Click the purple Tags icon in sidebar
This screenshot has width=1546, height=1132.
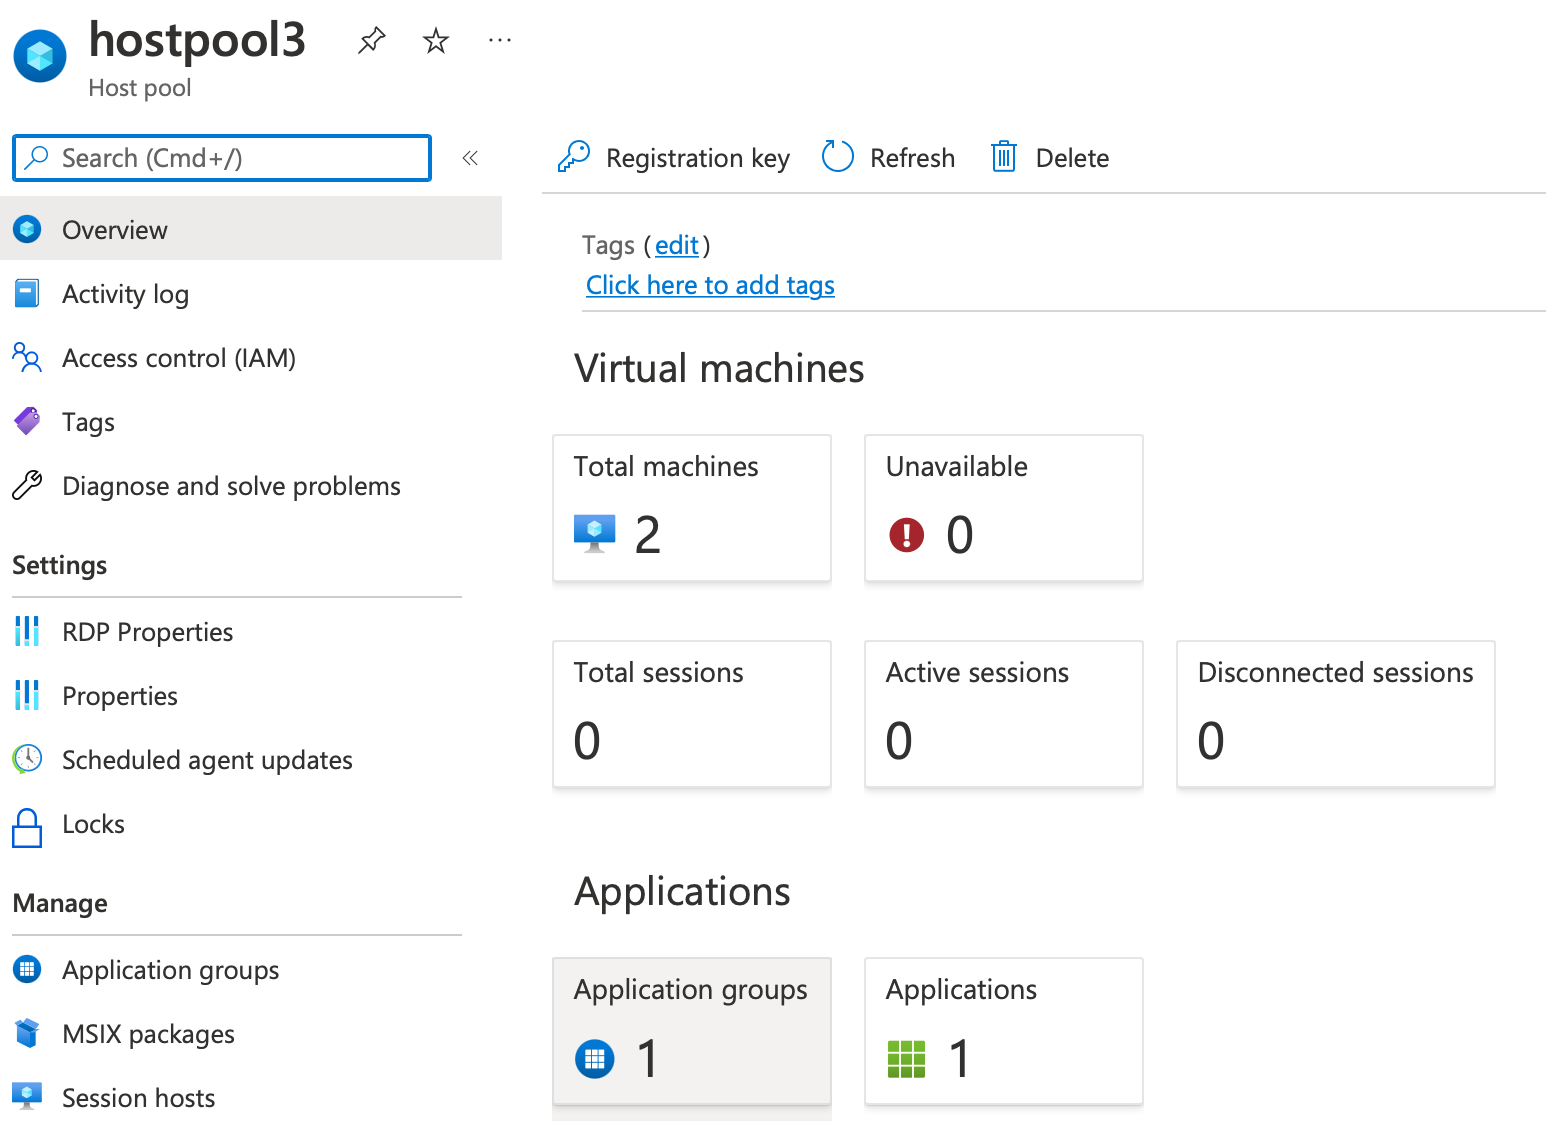27,421
